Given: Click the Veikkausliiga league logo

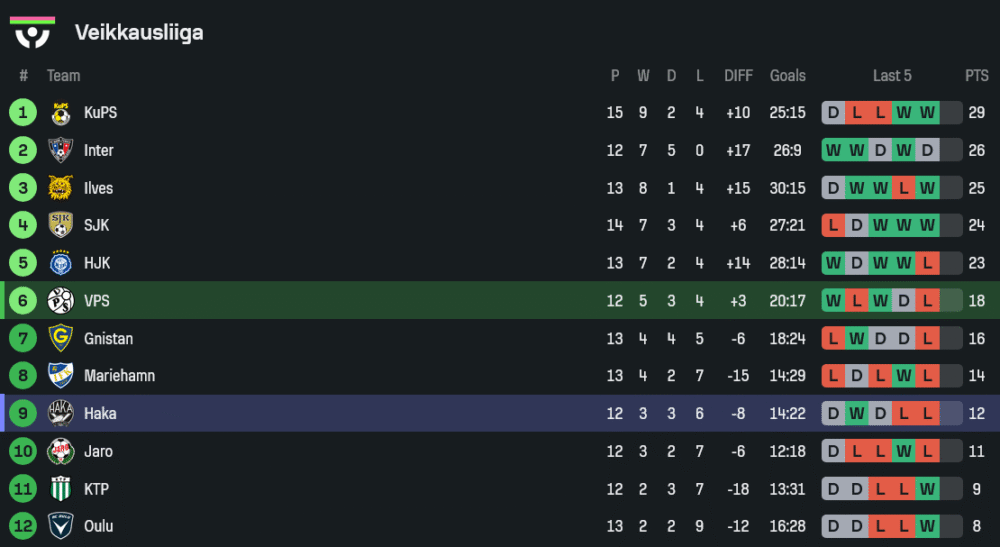Looking at the screenshot, I should (x=32, y=32).
